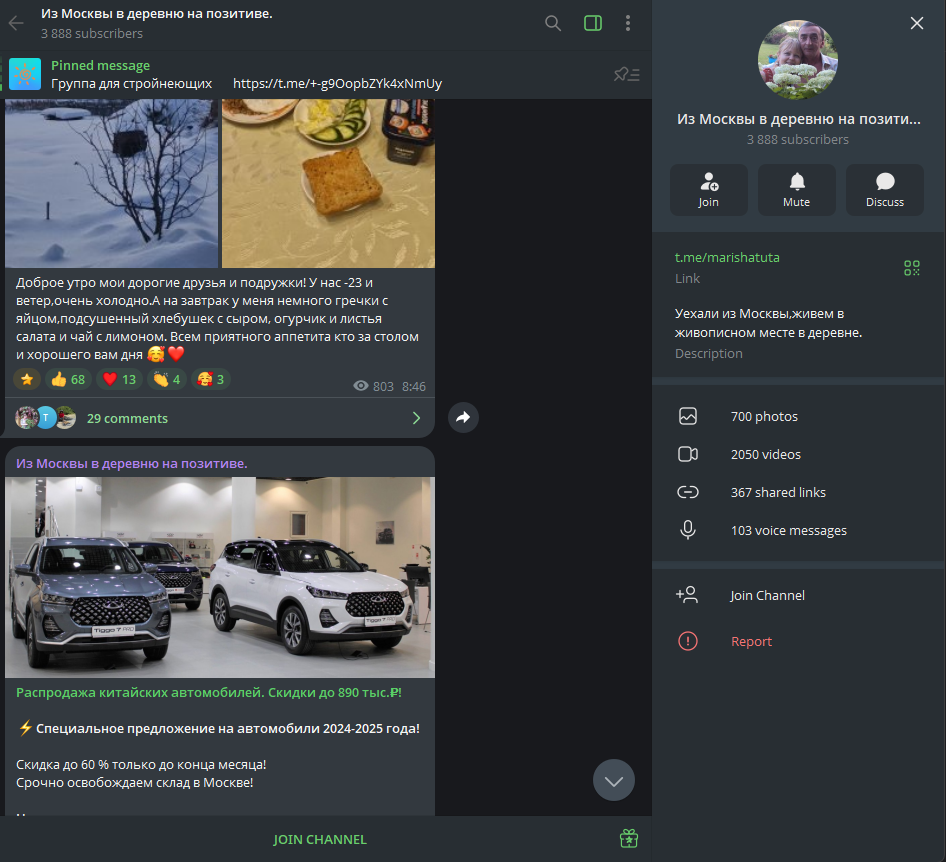The image size is (946, 862).
Task: Click the pinned message thumbnail image
Action: coord(25,74)
